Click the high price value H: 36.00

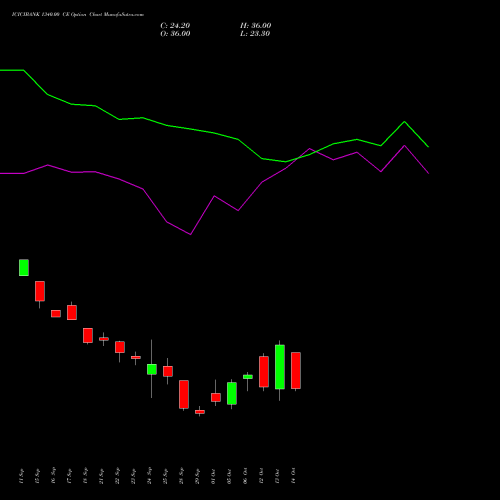(x=256, y=26)
